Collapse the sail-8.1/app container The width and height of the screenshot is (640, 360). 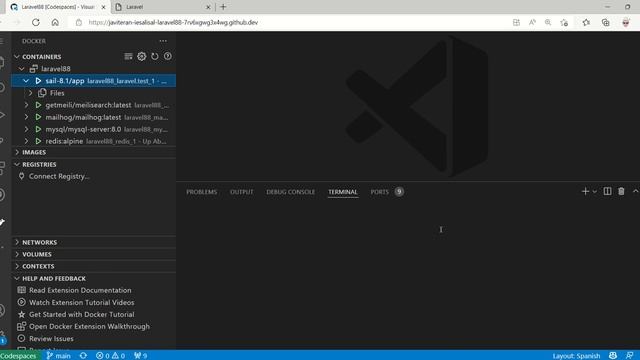tap(26, 81)
